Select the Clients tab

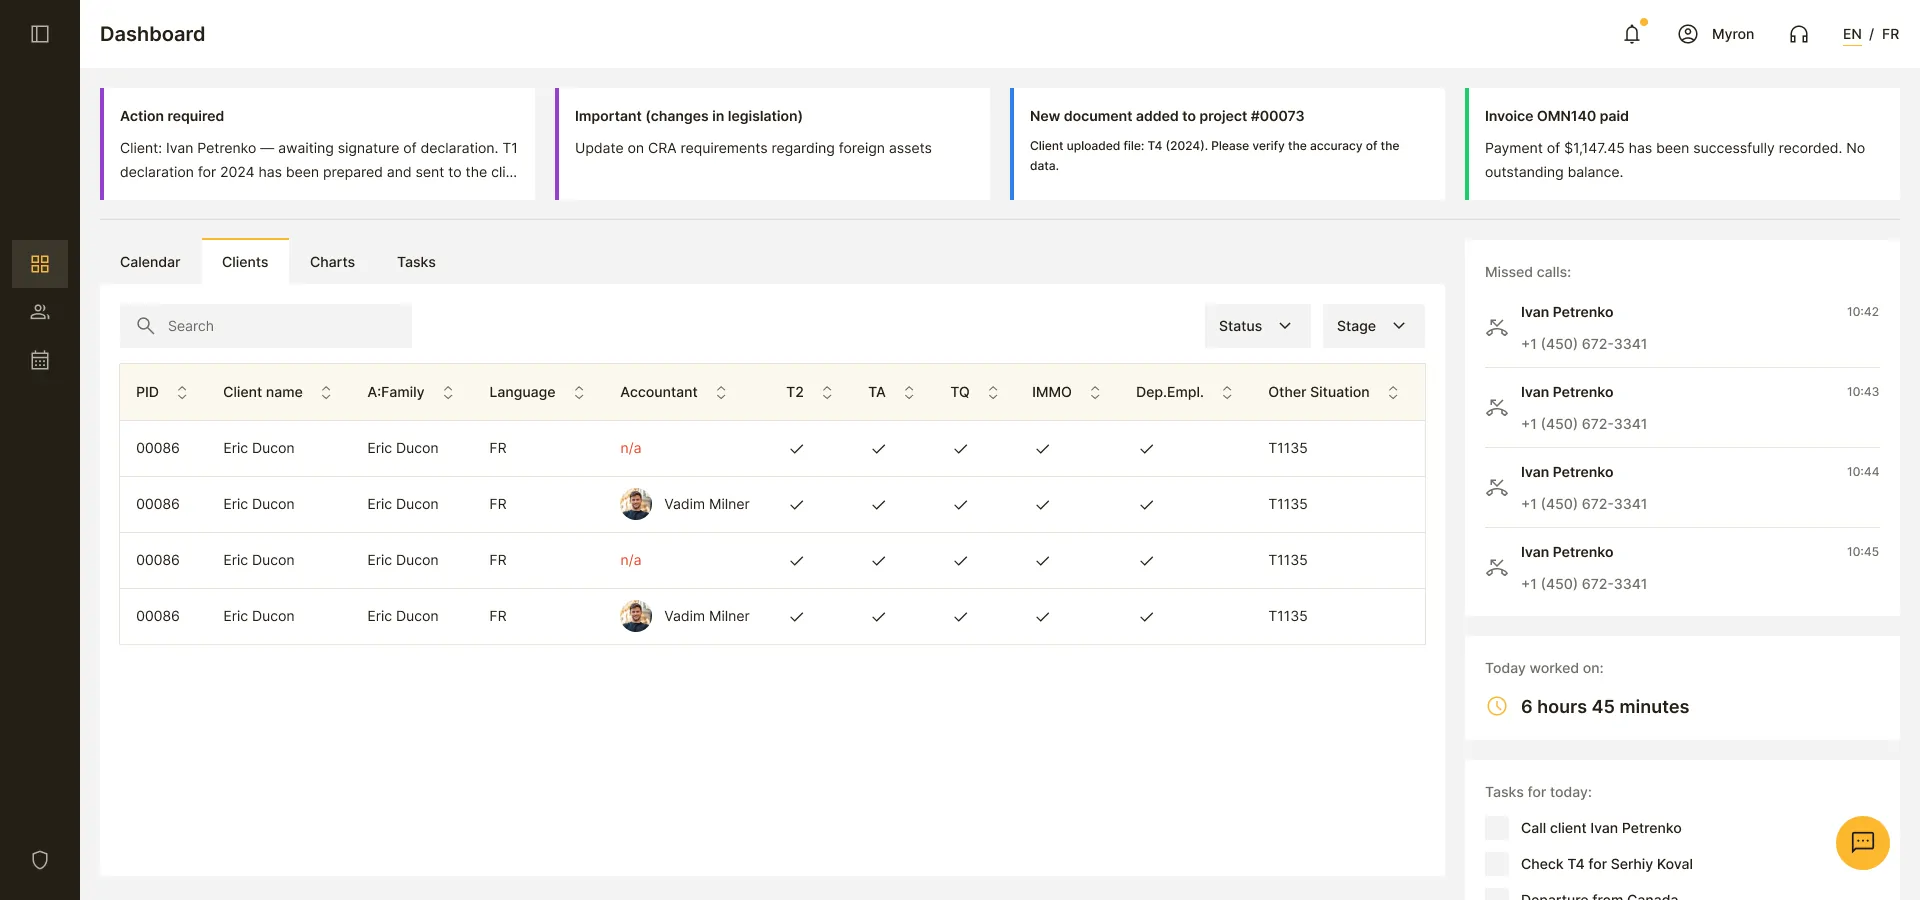tap(245, 262)
